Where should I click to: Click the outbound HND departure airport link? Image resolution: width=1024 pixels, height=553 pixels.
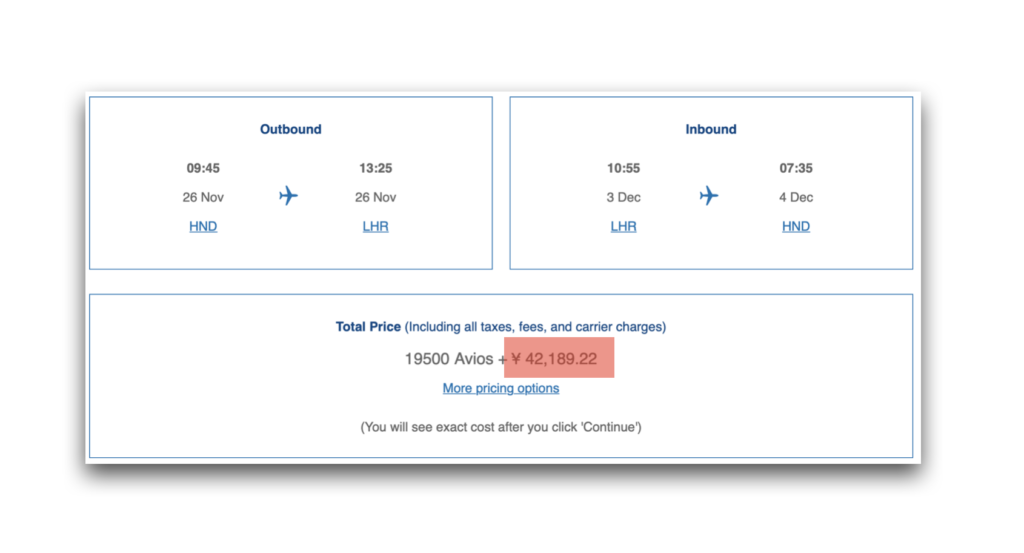(203, 227)
